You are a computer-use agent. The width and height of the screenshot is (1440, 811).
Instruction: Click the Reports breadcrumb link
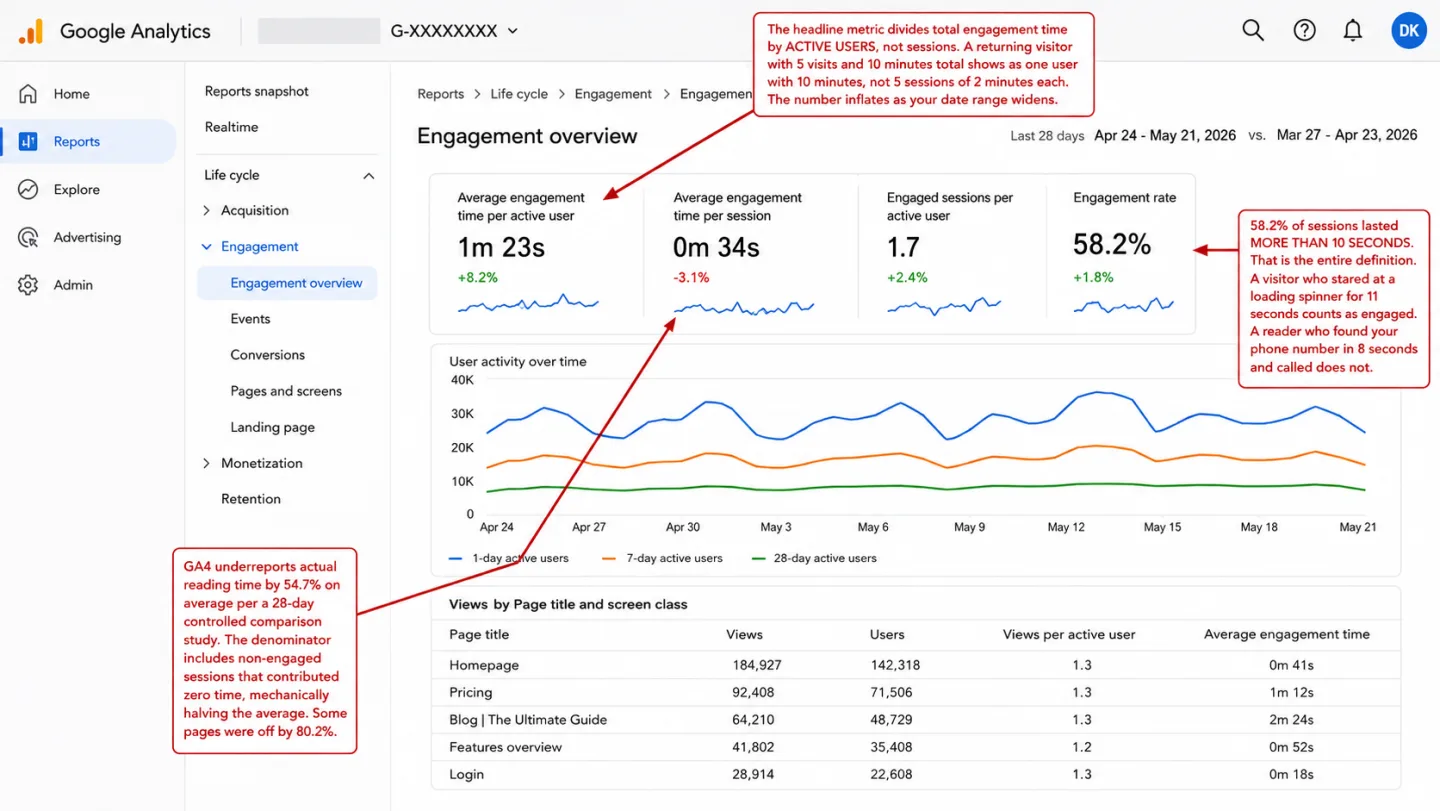[x=441, y=94]
